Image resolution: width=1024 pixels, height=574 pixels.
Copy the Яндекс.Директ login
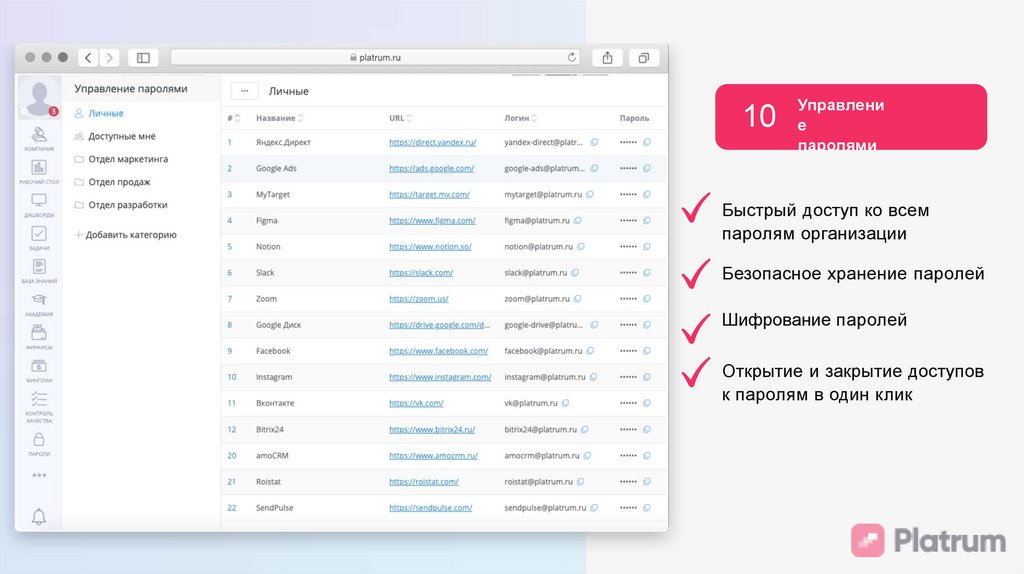tap(594, 142)
